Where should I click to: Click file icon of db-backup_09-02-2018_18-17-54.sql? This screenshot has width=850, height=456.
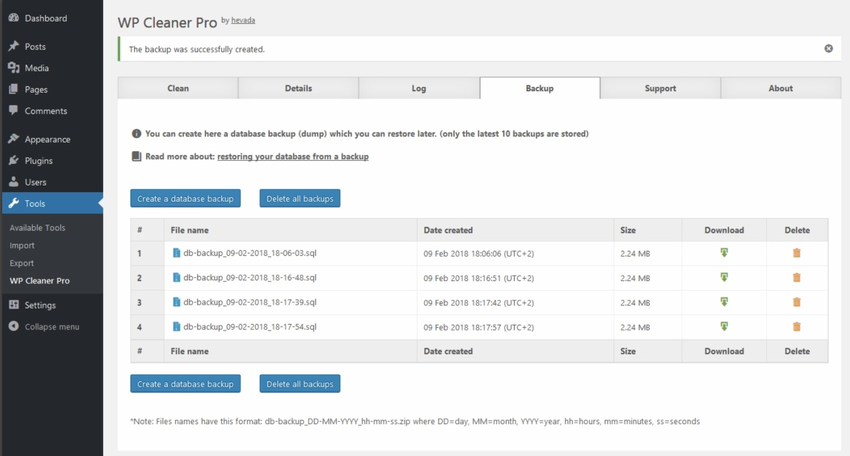(x=176, y=326)
